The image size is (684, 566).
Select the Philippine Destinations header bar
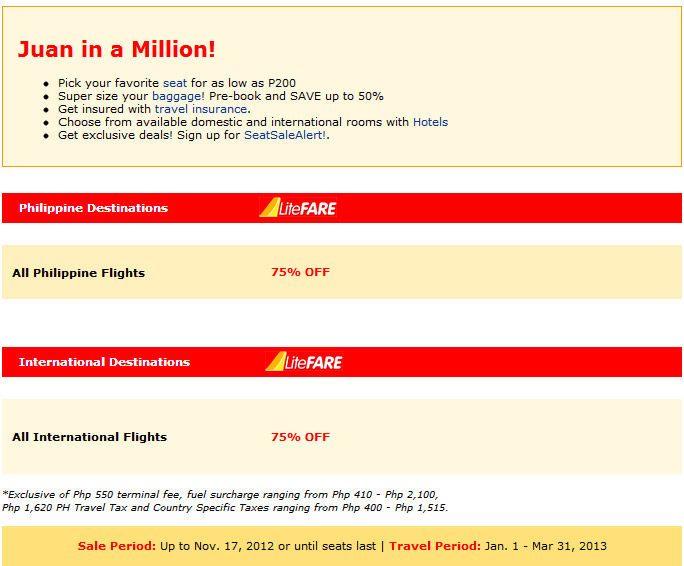(x=342, y=208)
